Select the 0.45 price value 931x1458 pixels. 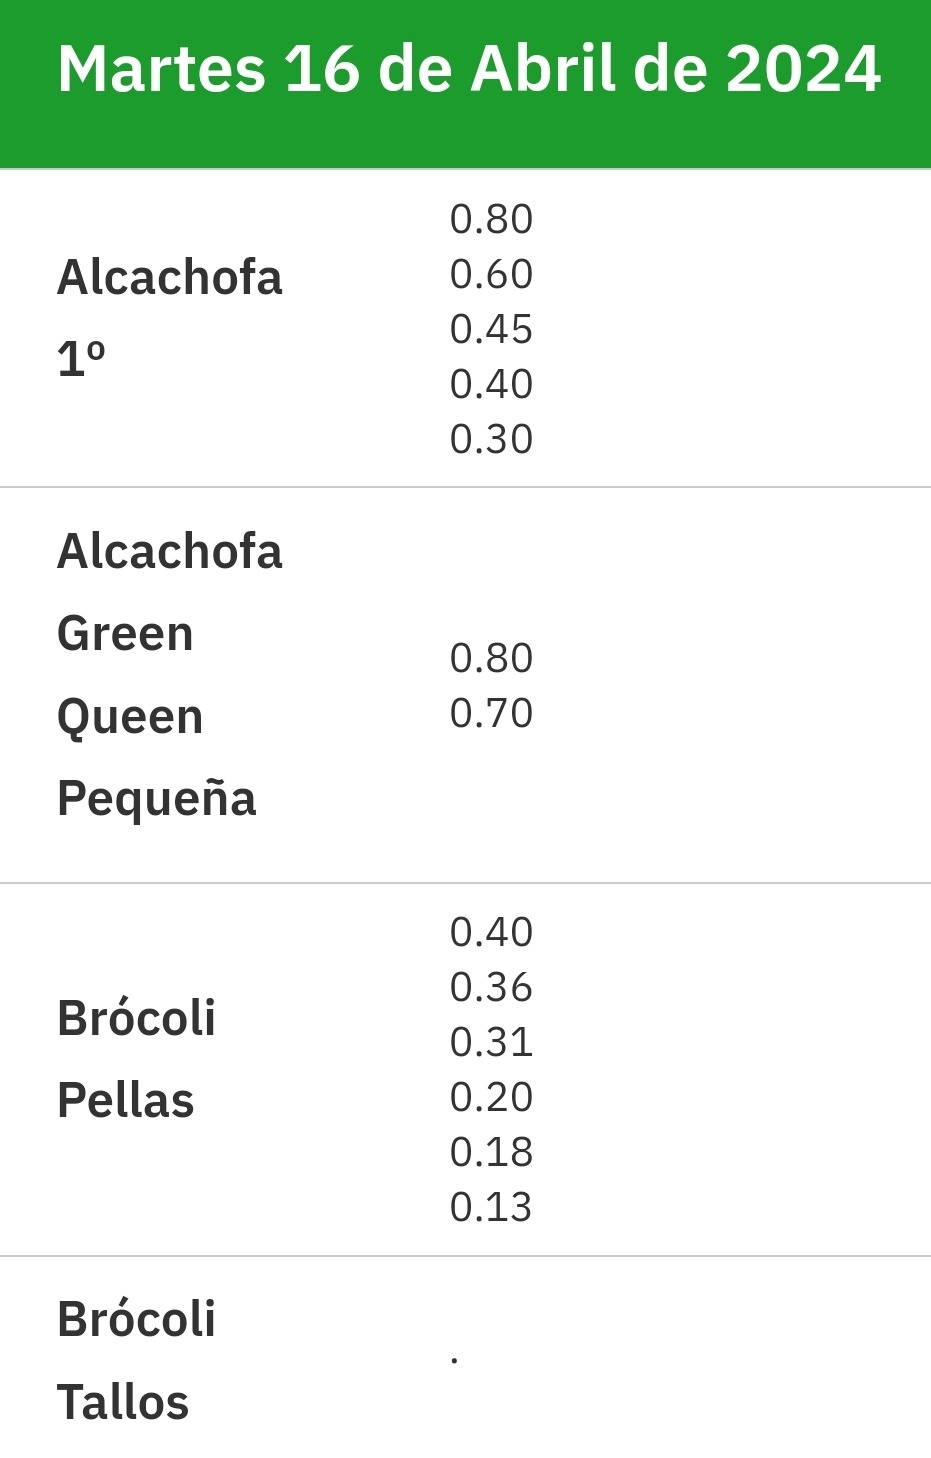pyautogui.click(x=491, y=329)
